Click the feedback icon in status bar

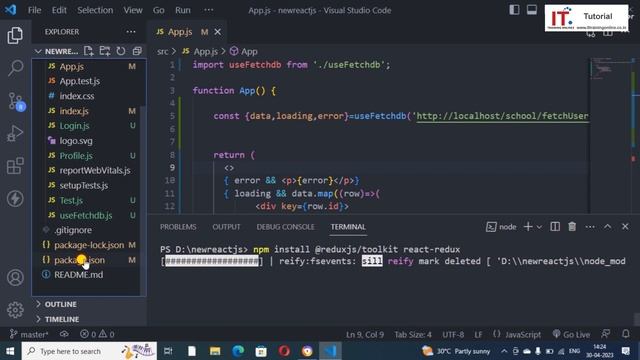pos(606,334)
